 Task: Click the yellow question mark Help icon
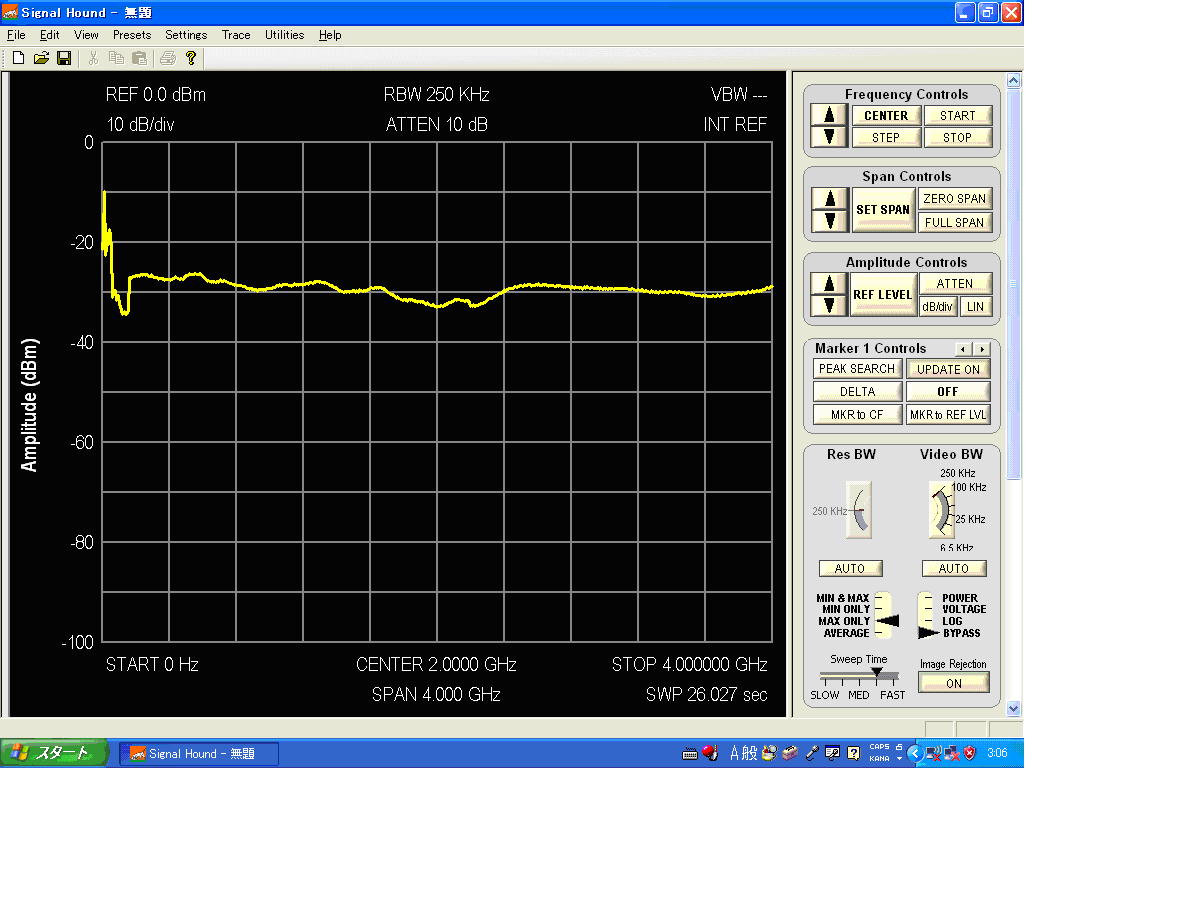(191, 59)
